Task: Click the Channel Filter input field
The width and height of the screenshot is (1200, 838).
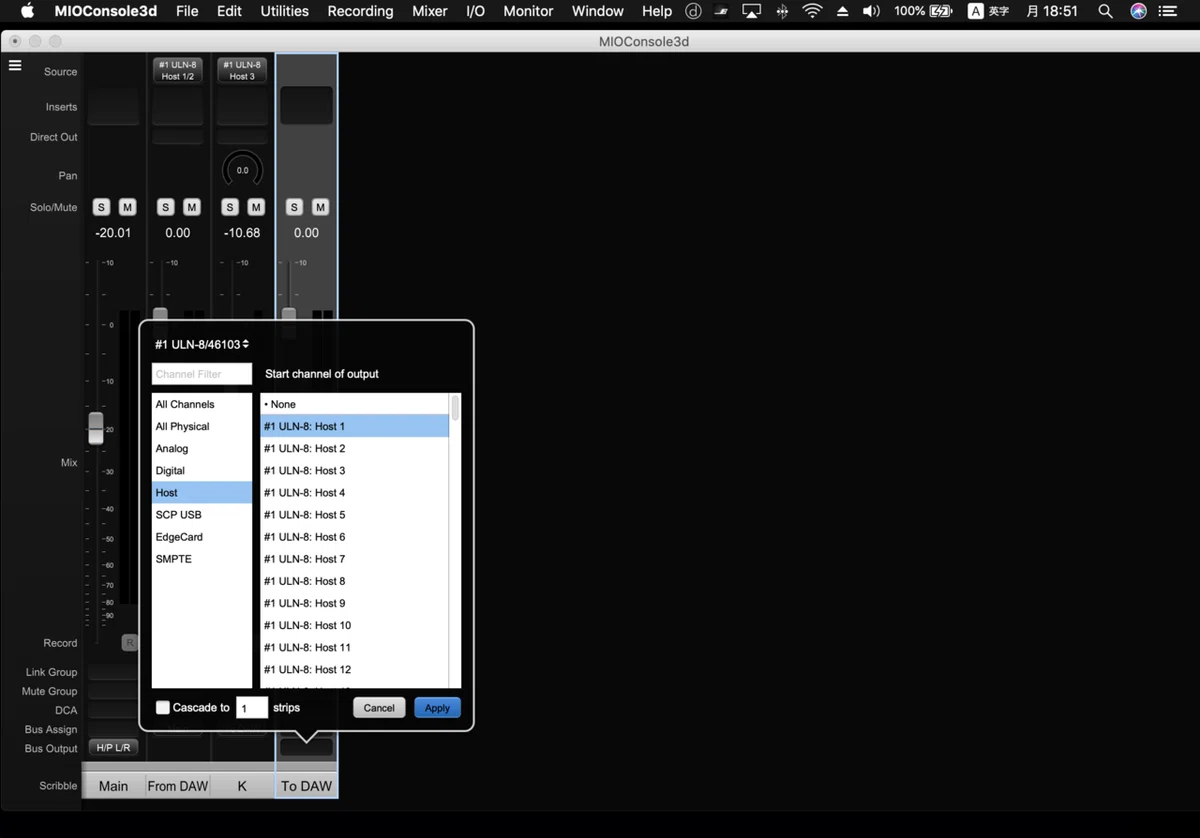Action: tap(202, 374)
